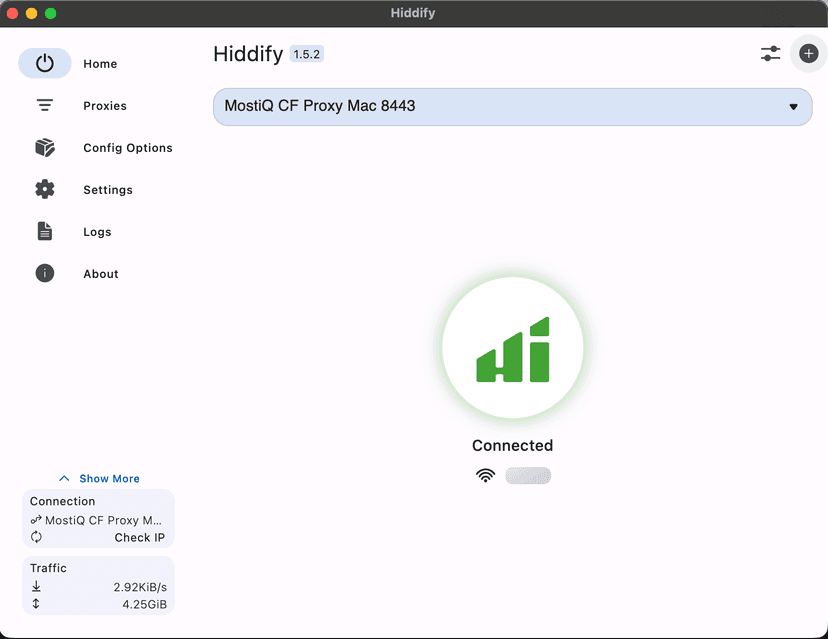Add new profile with plus button
This screenshot has height=639, width=828.
coord(808,53)
